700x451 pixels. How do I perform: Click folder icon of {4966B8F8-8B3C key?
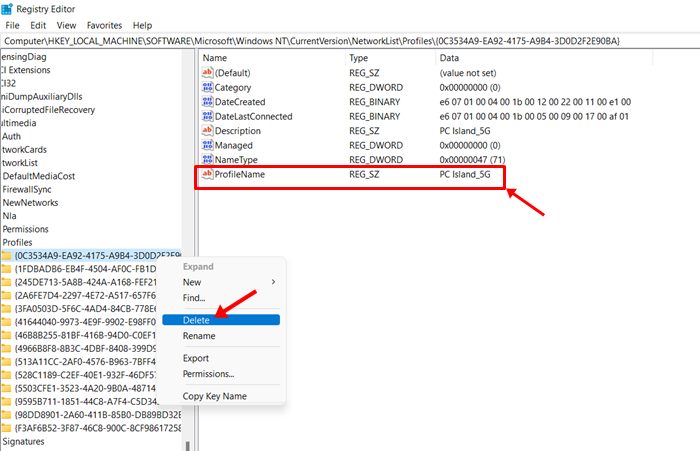tap(6, 348)
